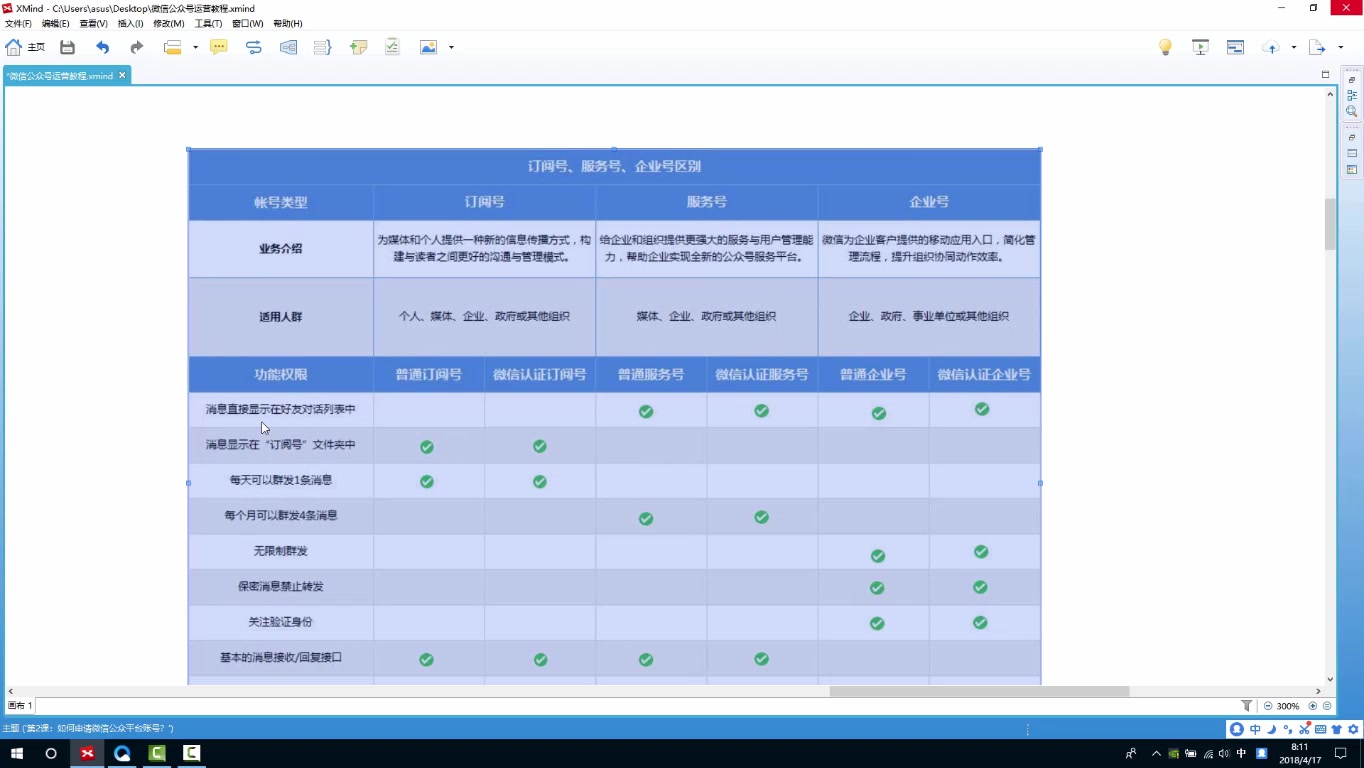This screenshot has width=1364, height=768.
Task: Click the vertical scrollbar thumb
Action: [1330, 224]
